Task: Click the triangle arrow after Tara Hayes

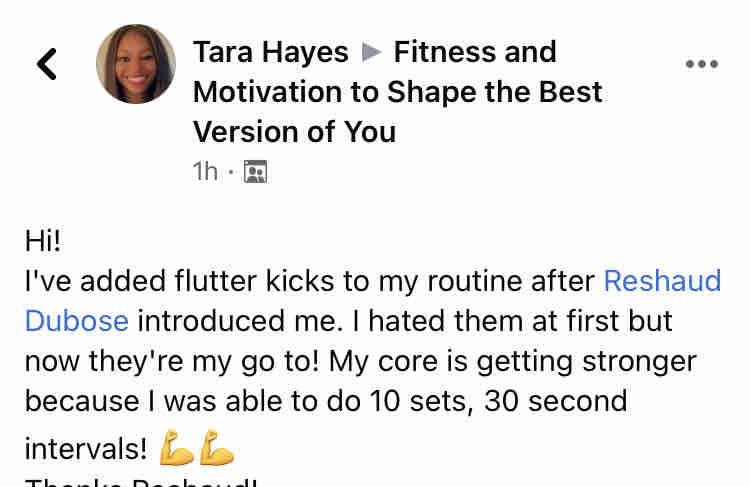Action: point(371,52)
